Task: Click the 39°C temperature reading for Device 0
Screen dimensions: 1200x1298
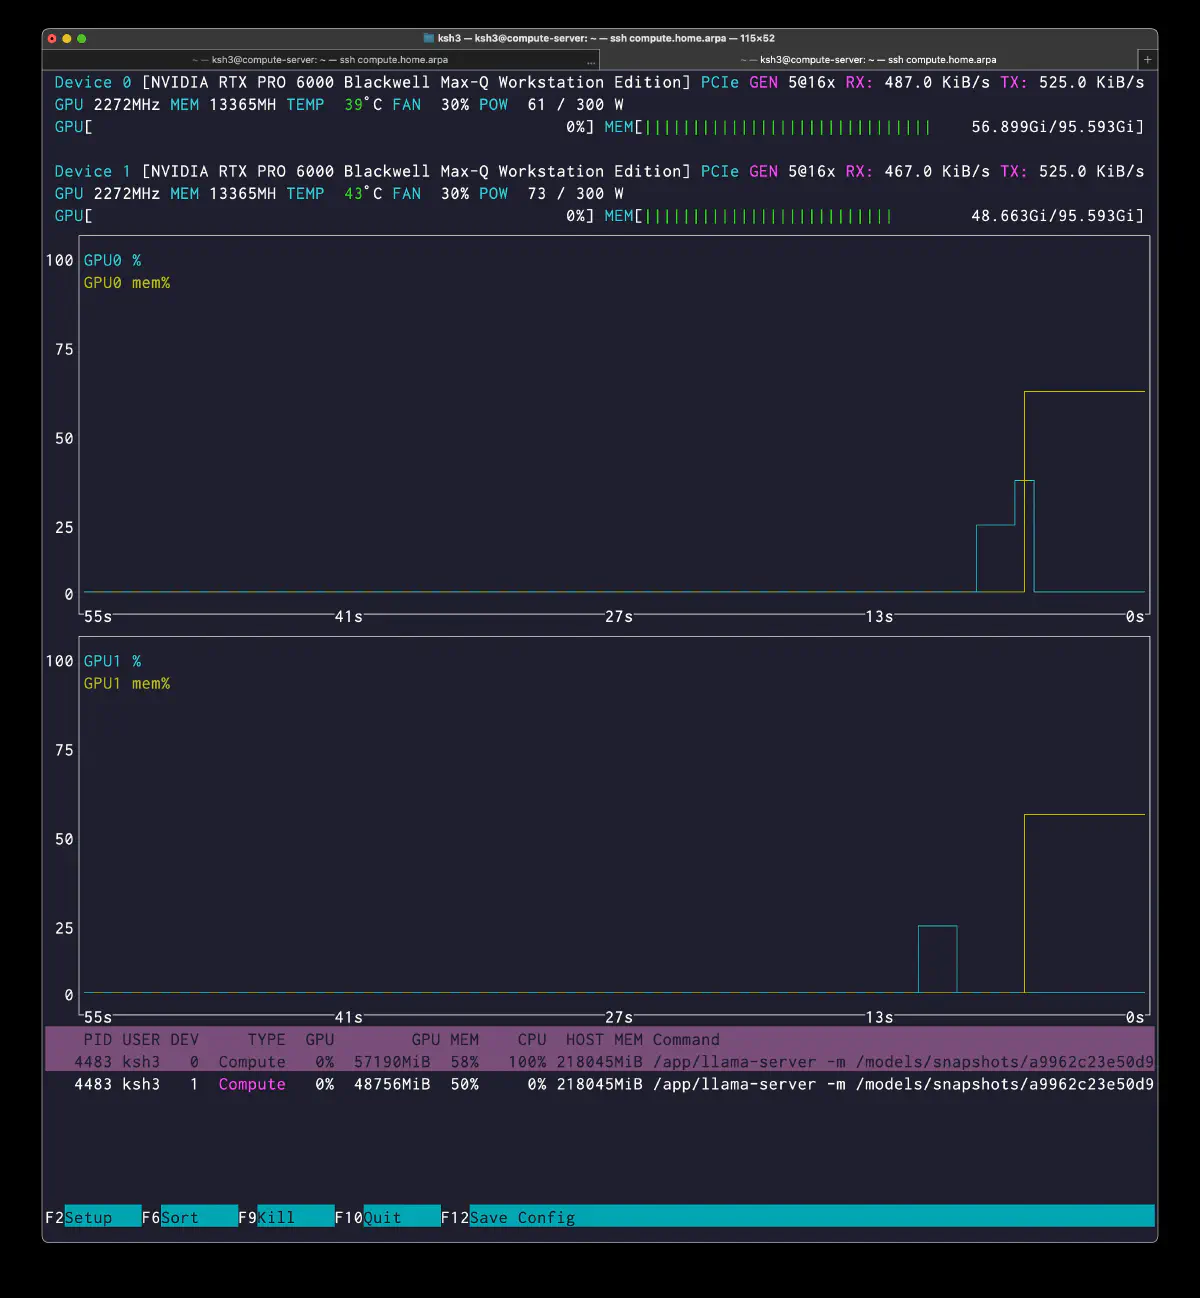Action: 363,104
